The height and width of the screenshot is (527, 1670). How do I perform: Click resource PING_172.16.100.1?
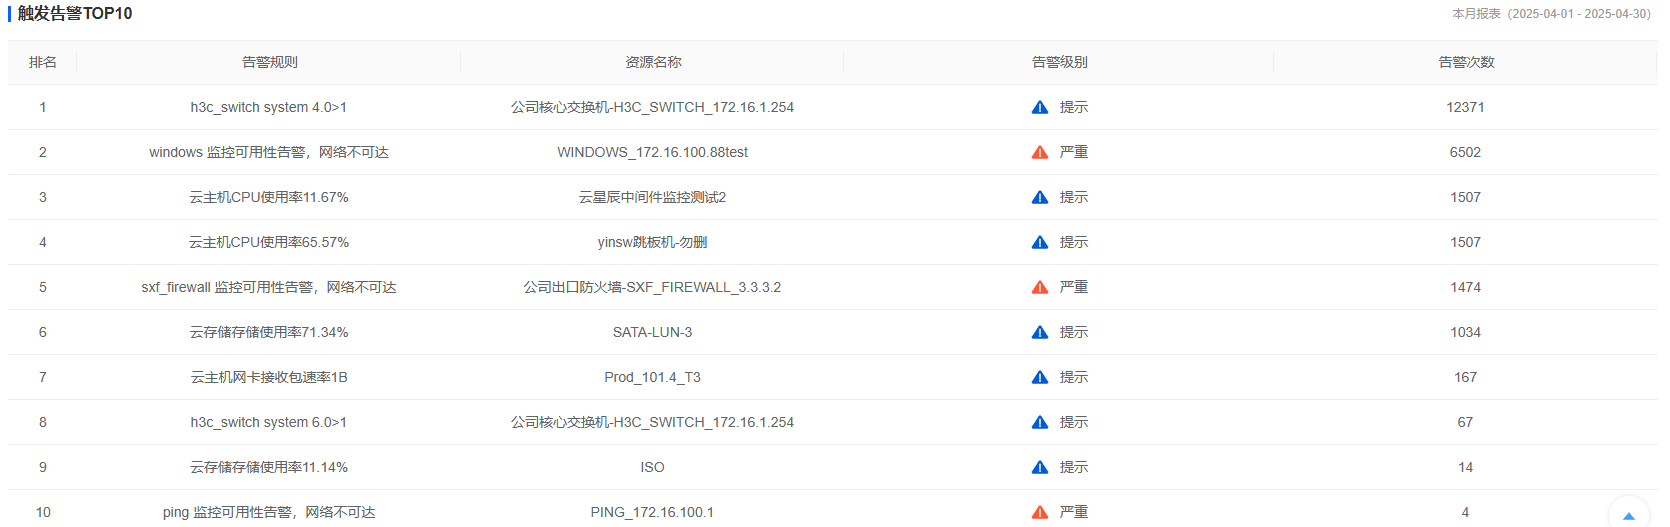[653, 512]
